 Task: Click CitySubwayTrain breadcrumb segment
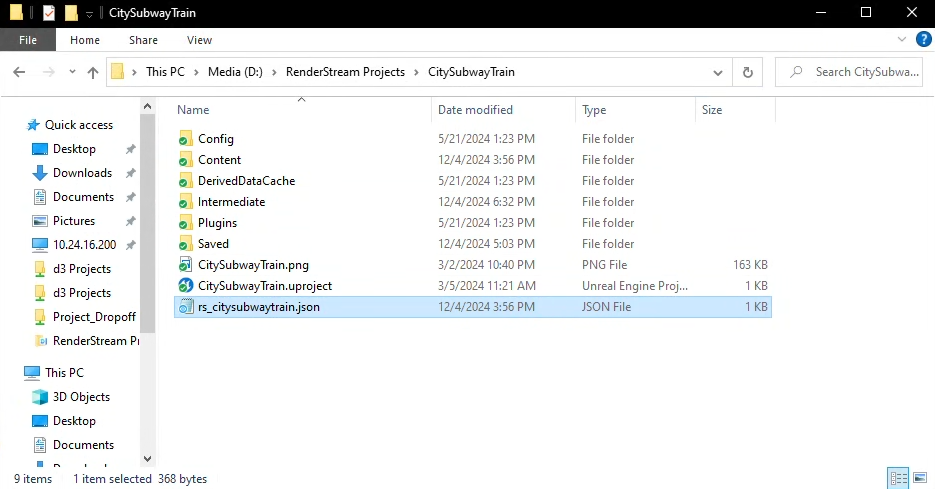pyautogui.click(x=471, y=72)
